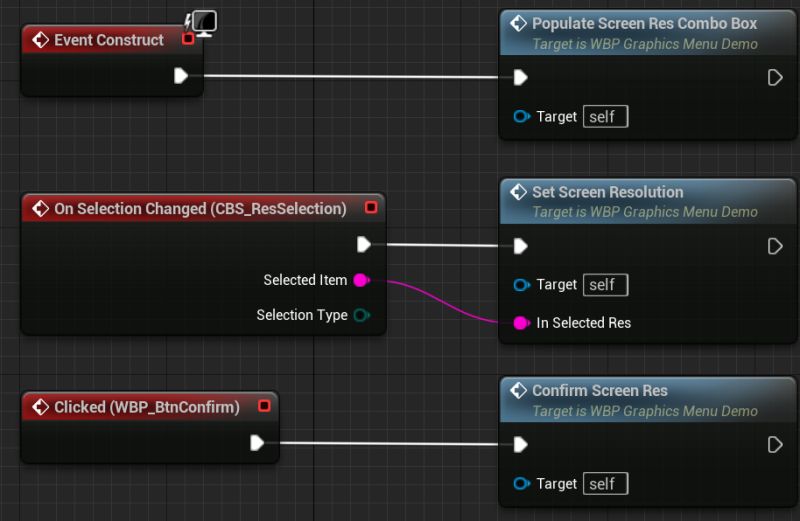
Task: Click the self field in Populate Screen Res node
Action: [x=605, y=116]
